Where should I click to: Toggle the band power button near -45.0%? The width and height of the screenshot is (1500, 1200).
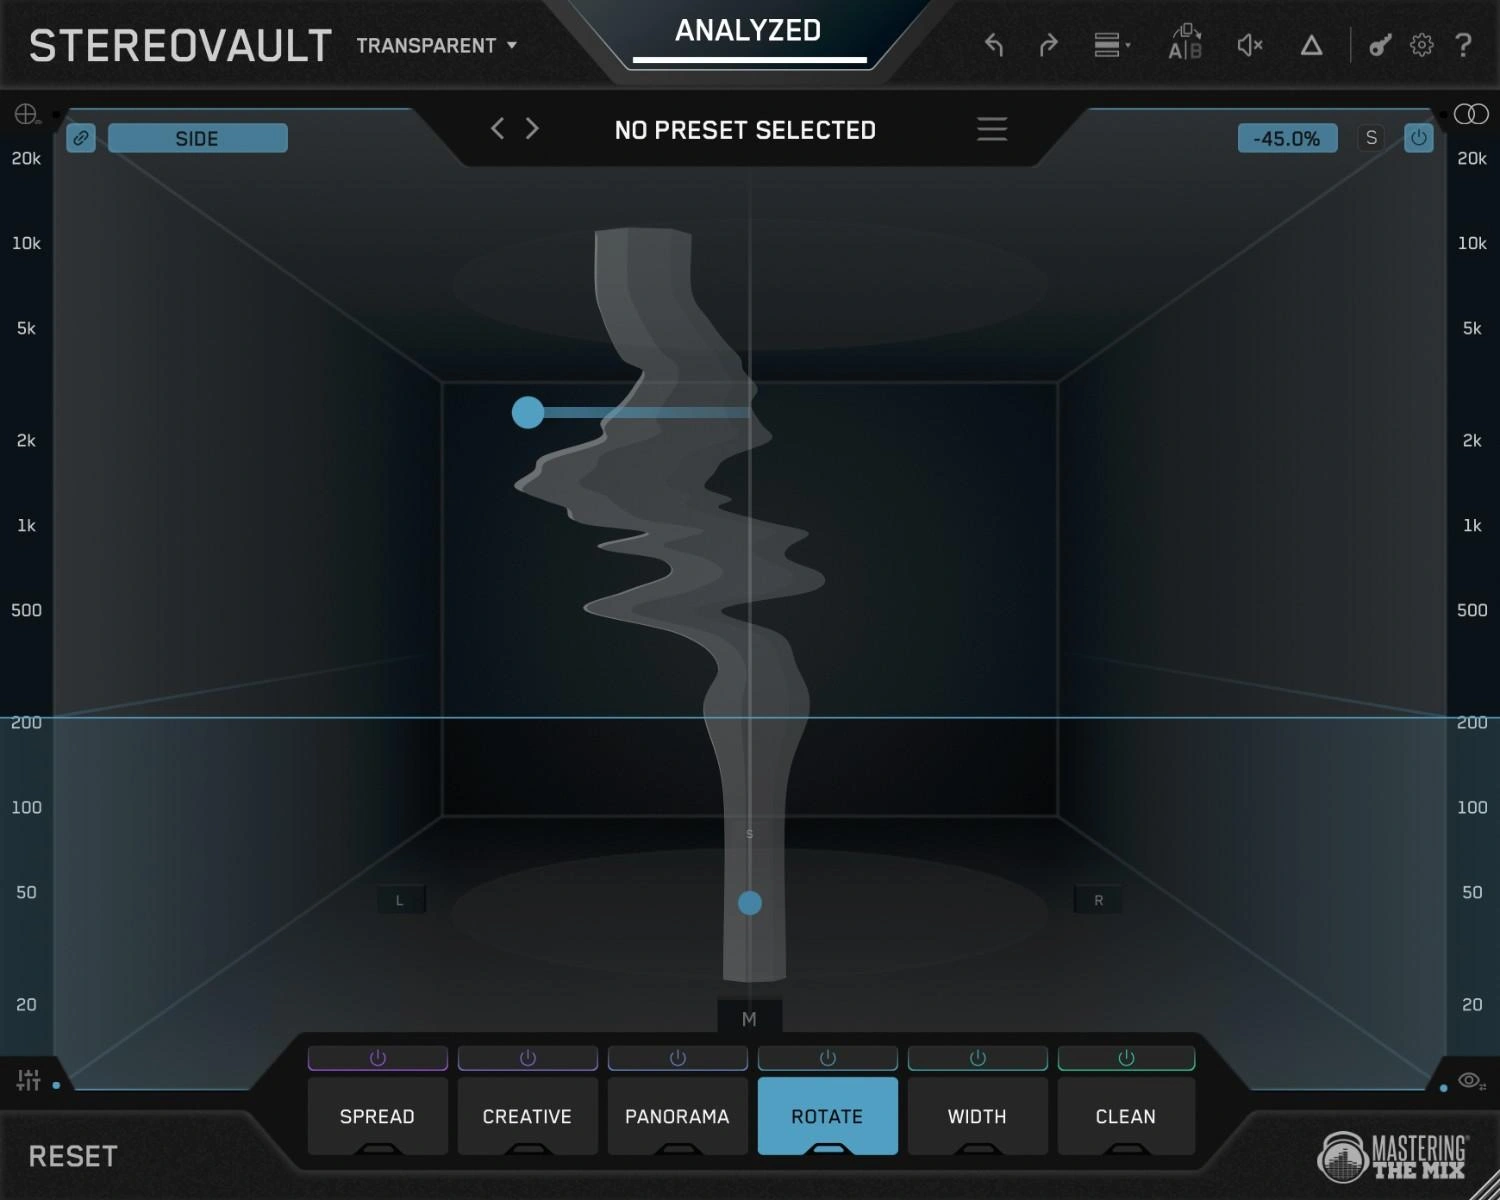tap(1418, 138)
